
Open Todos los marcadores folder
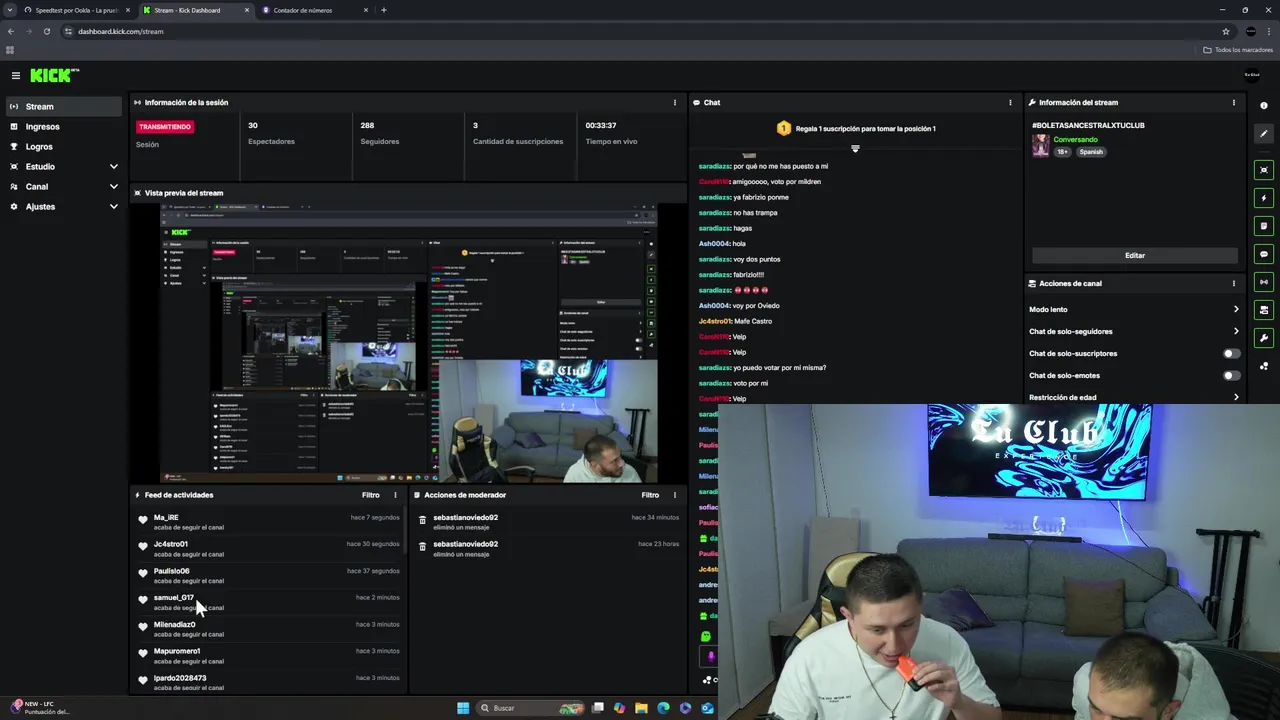point(1238,50)
